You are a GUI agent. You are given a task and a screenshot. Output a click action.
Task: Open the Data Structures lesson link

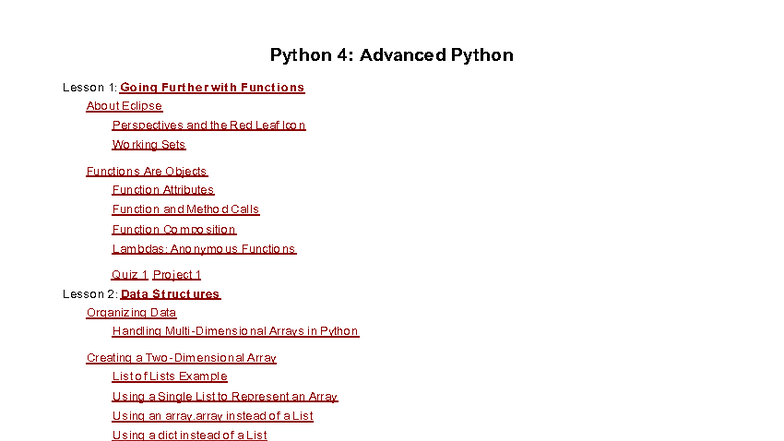(x=170, y=294)
